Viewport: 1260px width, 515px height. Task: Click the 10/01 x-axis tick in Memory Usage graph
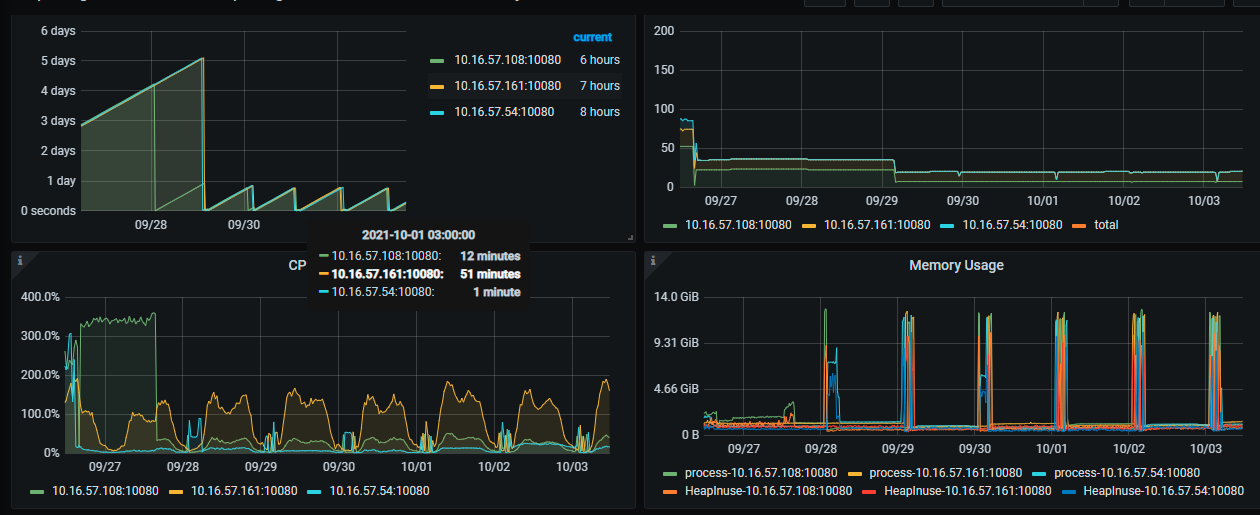(1052, 451)
